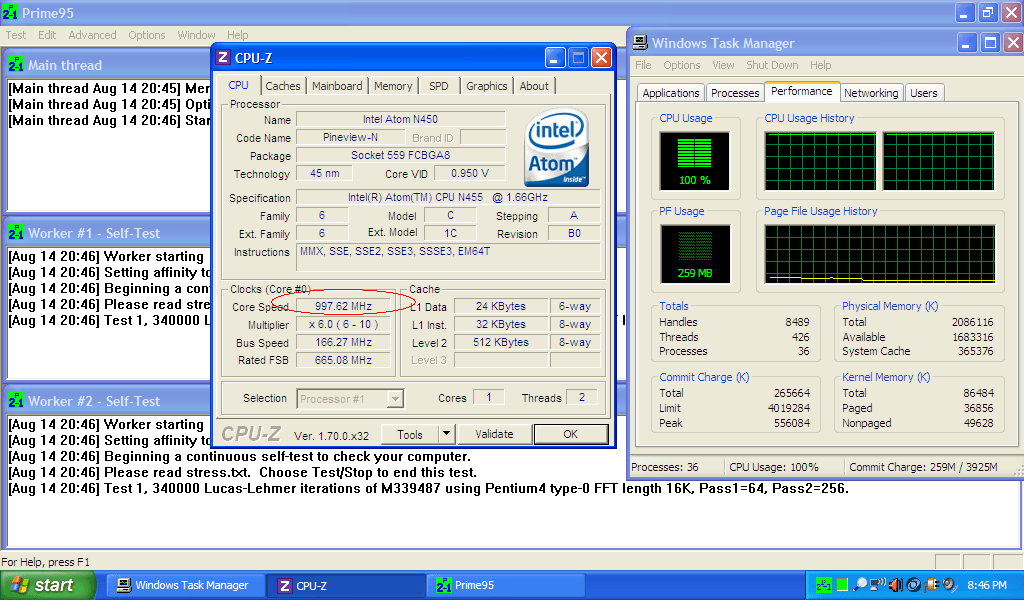Click the L1 Data cache value 24 KBytes

point(501,306)
